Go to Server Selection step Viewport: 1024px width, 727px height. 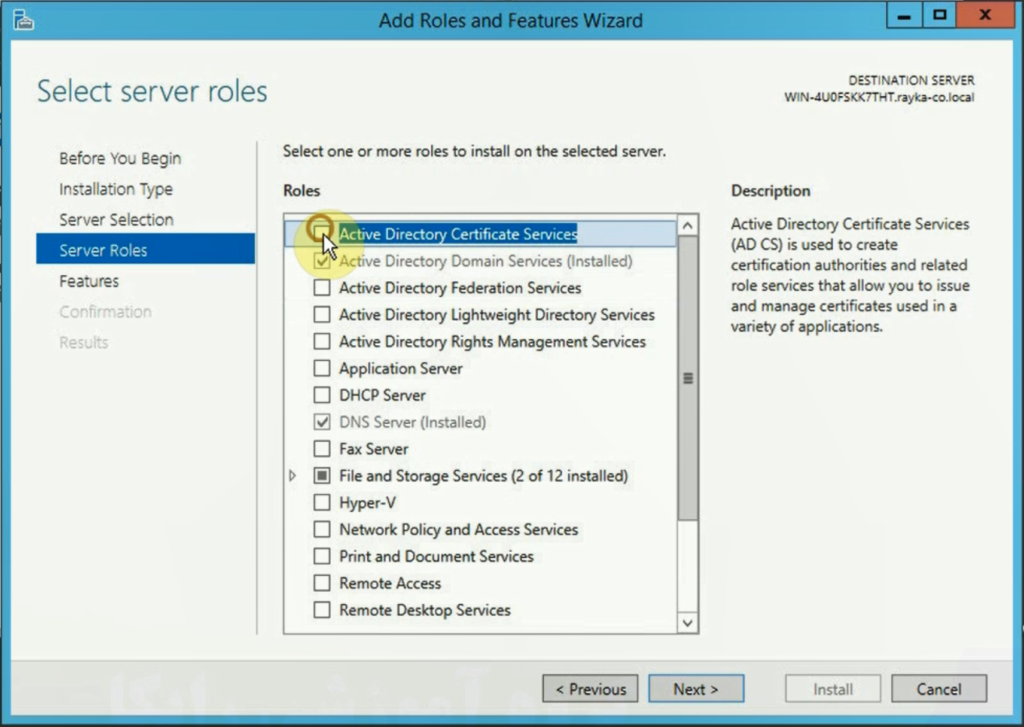pos(116,219)
